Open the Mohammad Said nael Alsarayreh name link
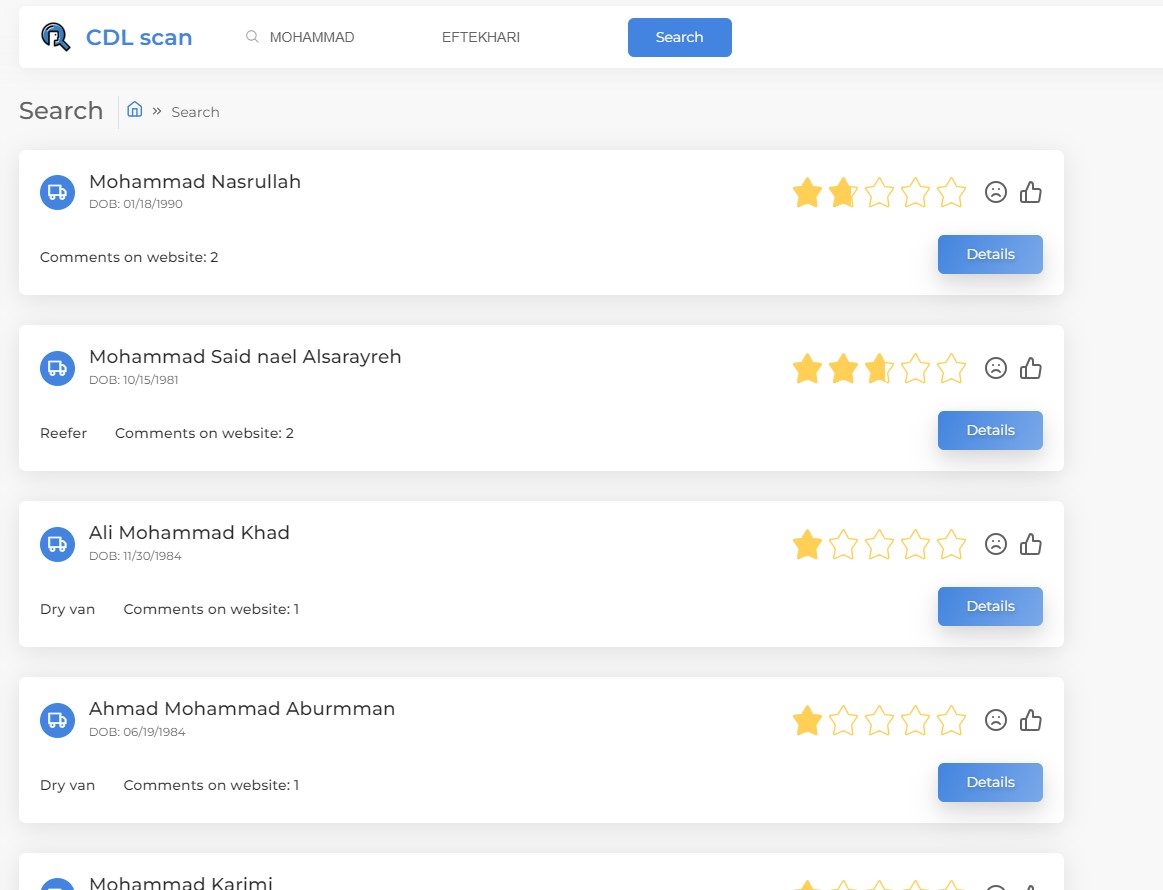1163x890 pixels. point(245,357)
